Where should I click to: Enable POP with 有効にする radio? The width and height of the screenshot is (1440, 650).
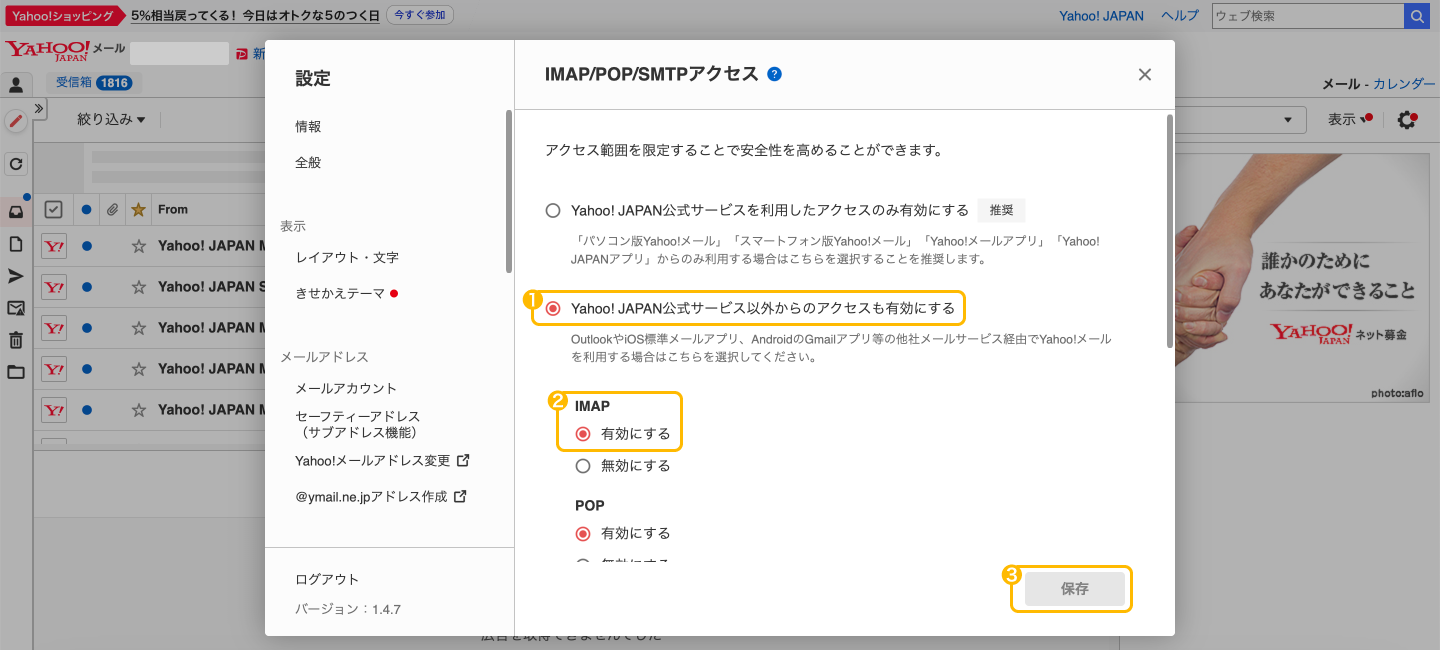click(583, 534)
